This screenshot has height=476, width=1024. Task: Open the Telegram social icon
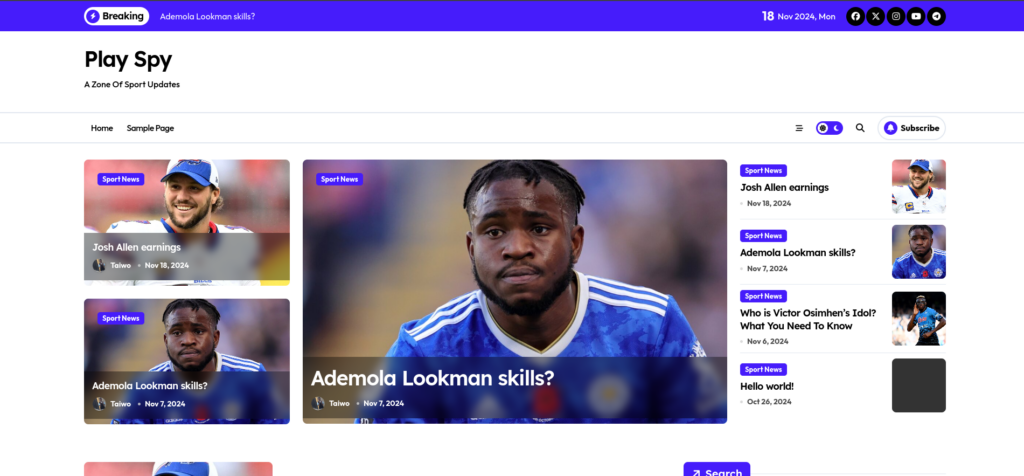(936, 16)
